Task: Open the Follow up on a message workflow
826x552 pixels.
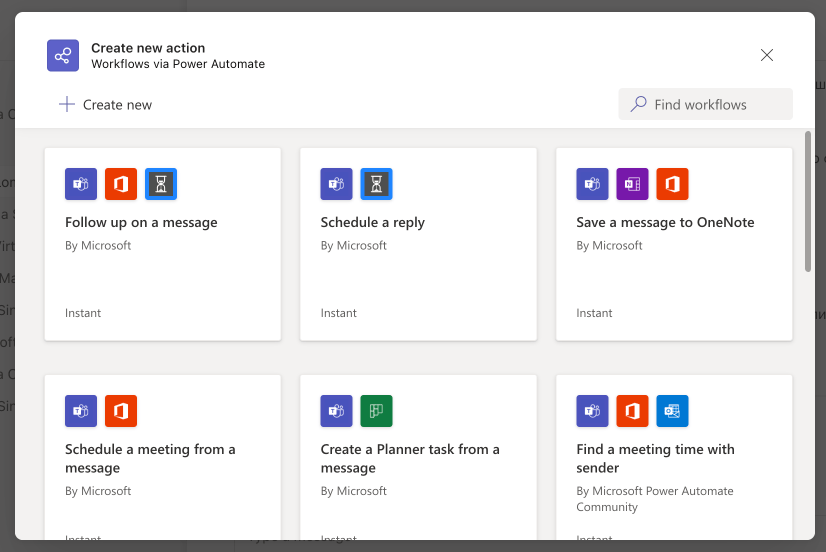Action: tap(141, 222)
